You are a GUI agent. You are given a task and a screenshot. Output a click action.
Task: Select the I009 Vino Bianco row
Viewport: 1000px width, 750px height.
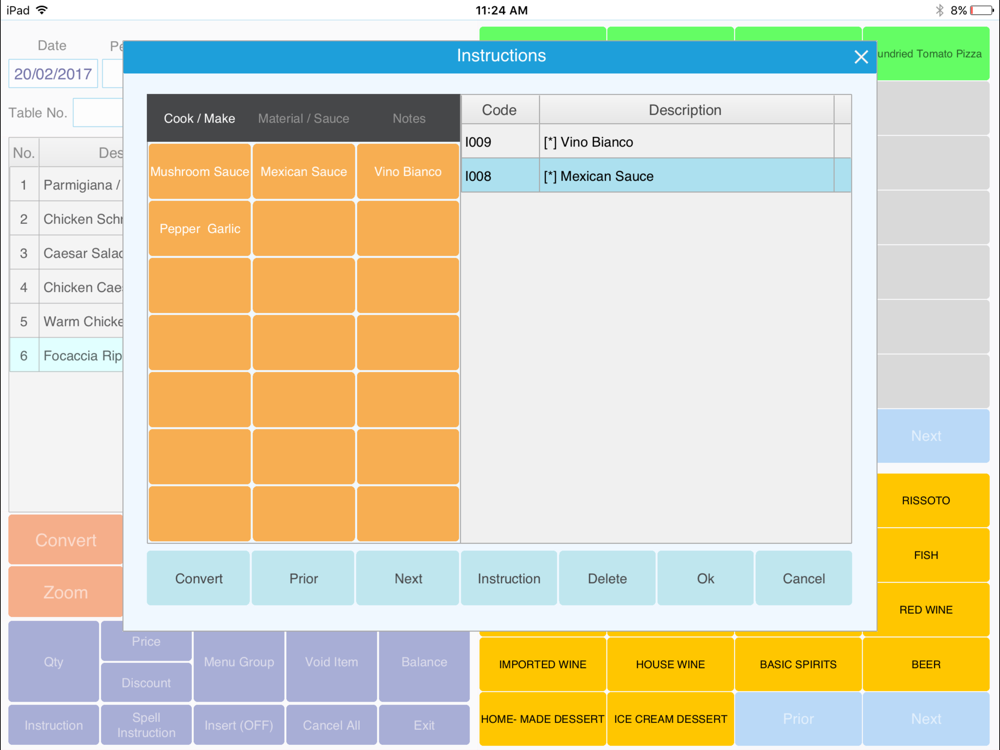click(656, 142)
